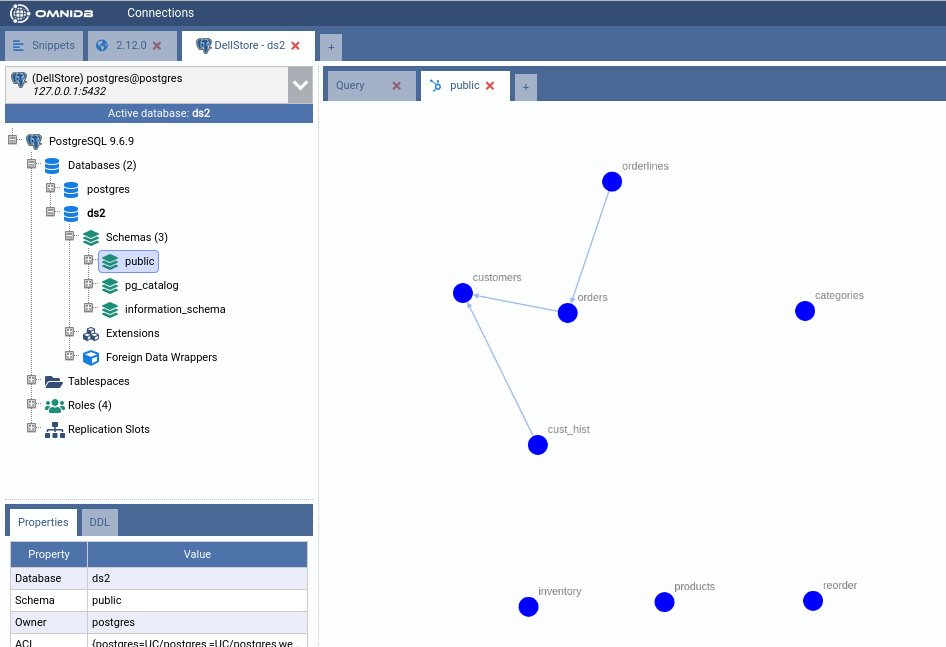Open the Connections menu
Screen dimensions: 946x647
click(x=160, y=13)
